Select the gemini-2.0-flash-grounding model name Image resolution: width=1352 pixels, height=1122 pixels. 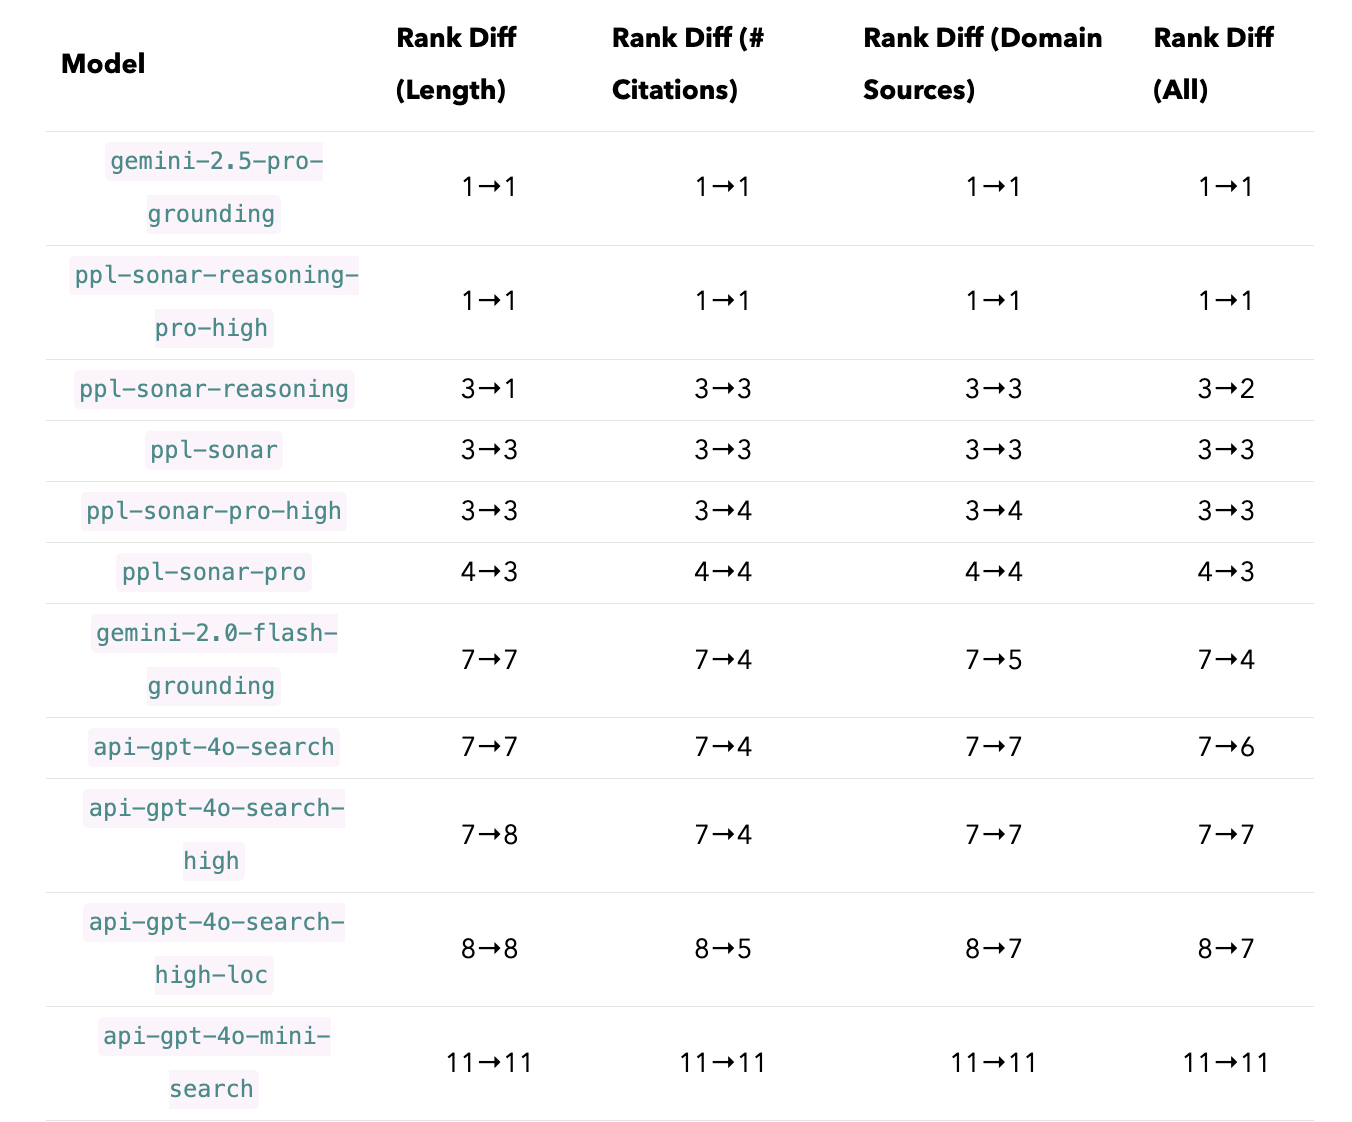pos(214,659)
